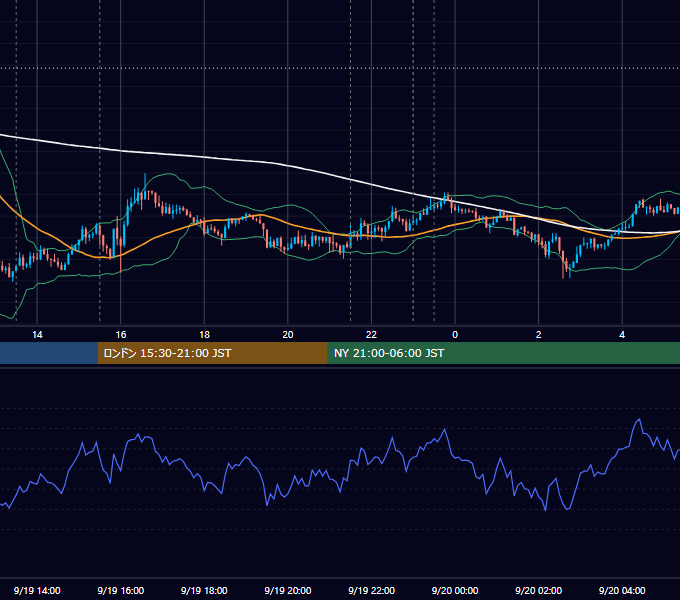Click the 16 hour label on price chart axis
This screenshot has height=600, width=680.
121,335
